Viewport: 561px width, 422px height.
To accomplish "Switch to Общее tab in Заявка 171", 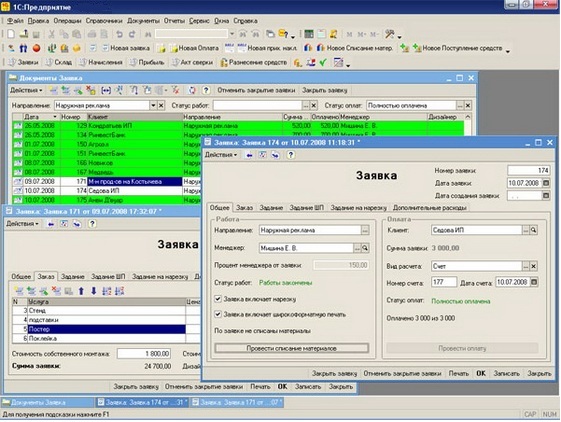I will [x=21, y=276].
